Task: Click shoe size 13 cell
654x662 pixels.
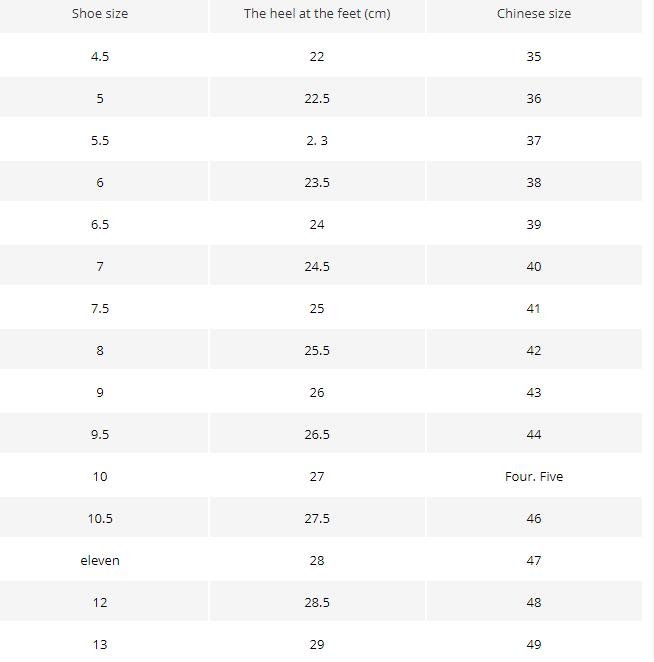Action: pyautogui.click(x=100, y=645)
